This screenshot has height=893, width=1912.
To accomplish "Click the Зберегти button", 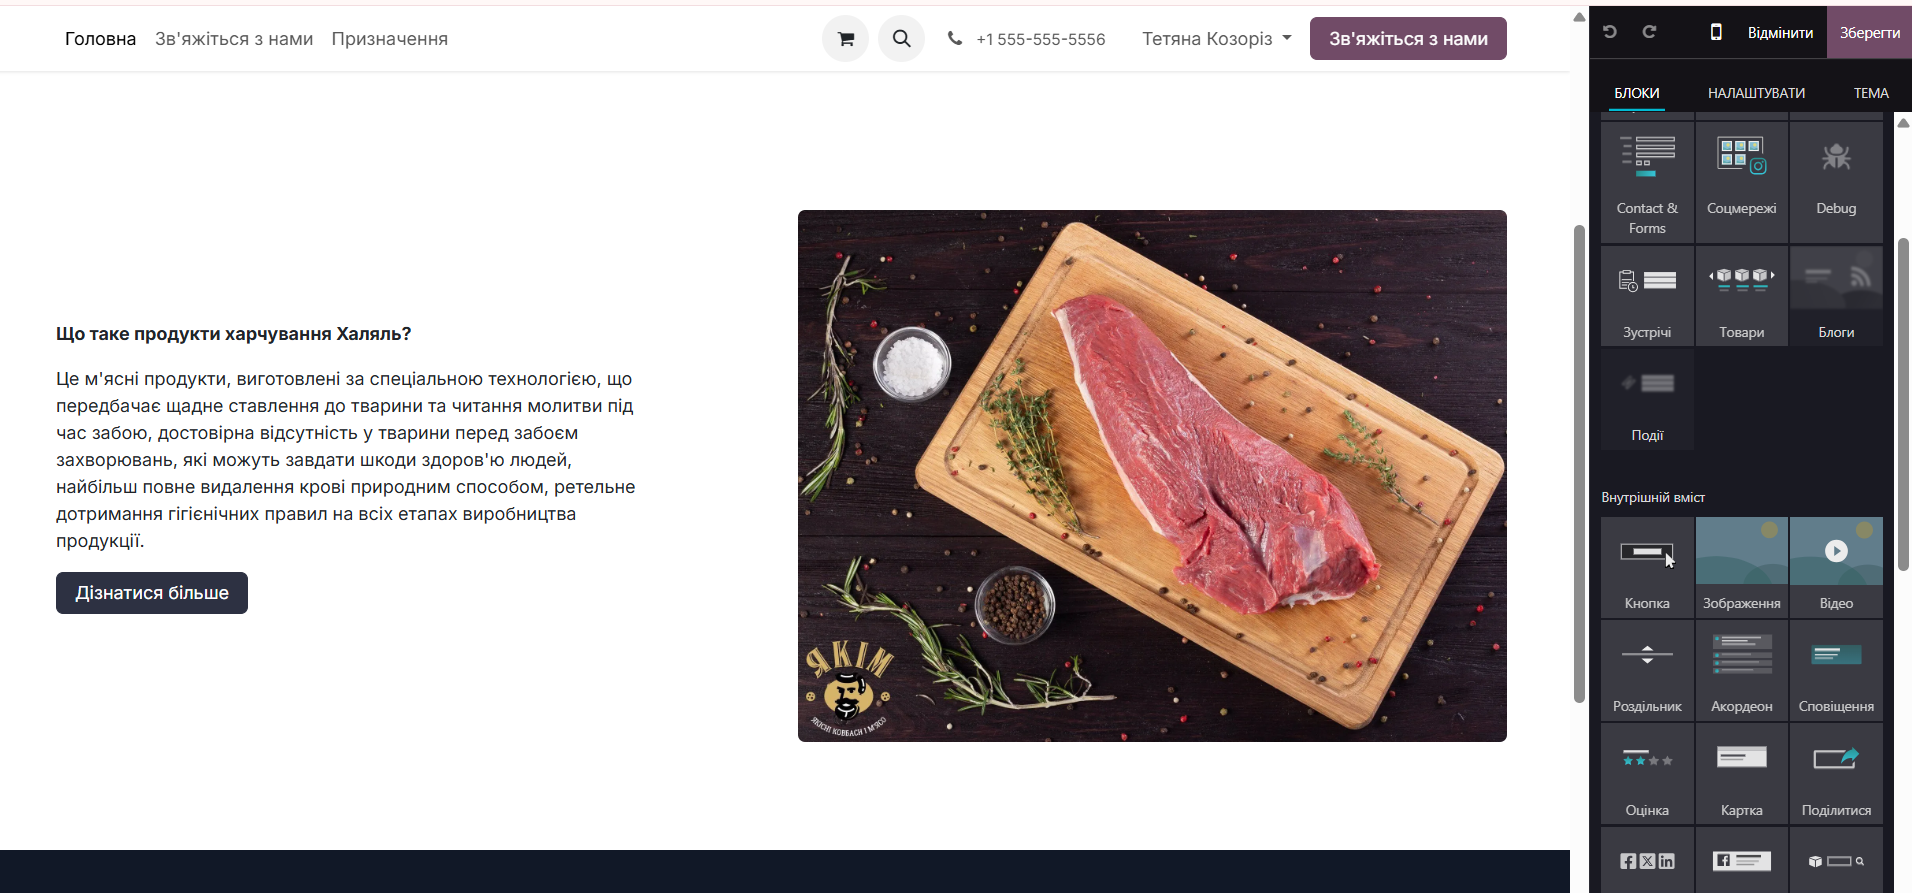I will [1869, 32].
